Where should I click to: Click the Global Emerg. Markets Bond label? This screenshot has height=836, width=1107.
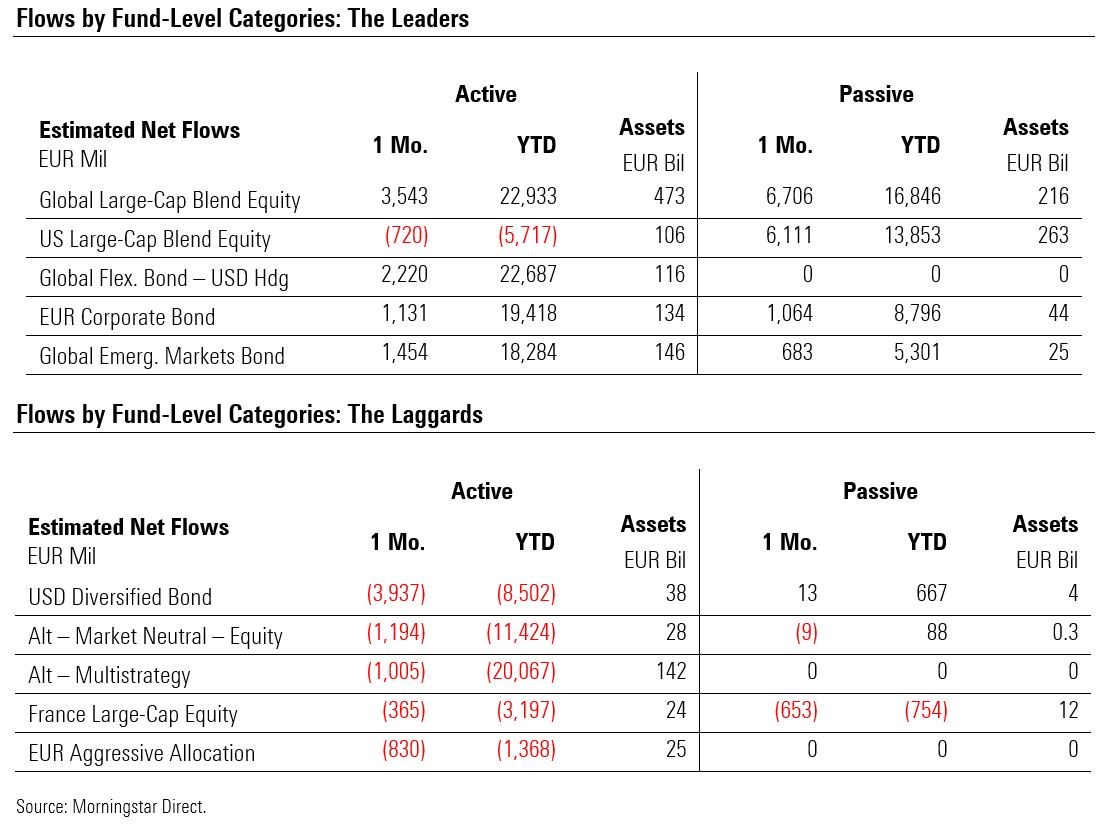(162, 356)
